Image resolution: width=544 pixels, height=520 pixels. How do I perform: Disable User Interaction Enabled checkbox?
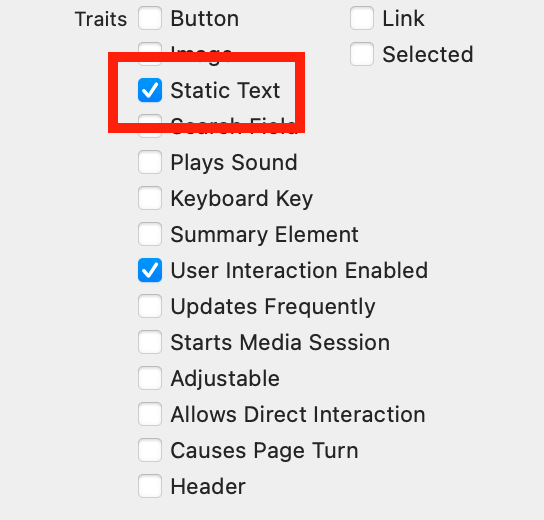[150, 270]
